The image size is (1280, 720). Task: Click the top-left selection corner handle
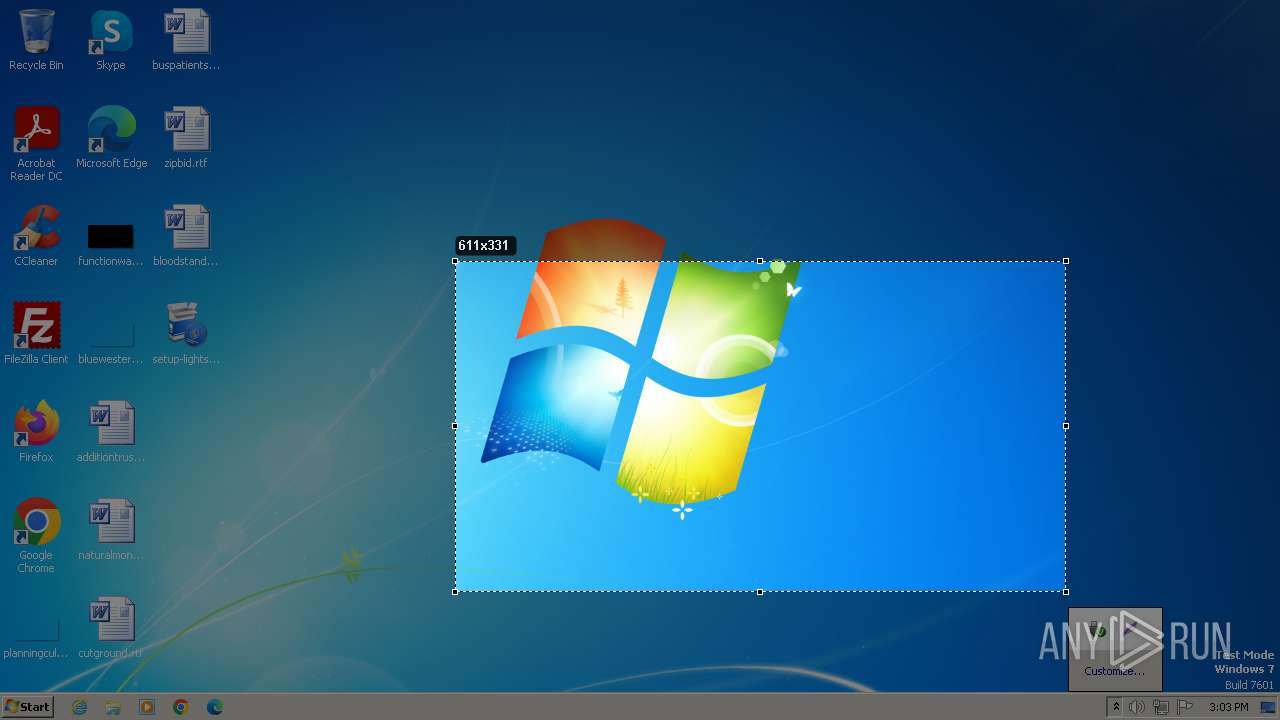click(x=455, y=261)
